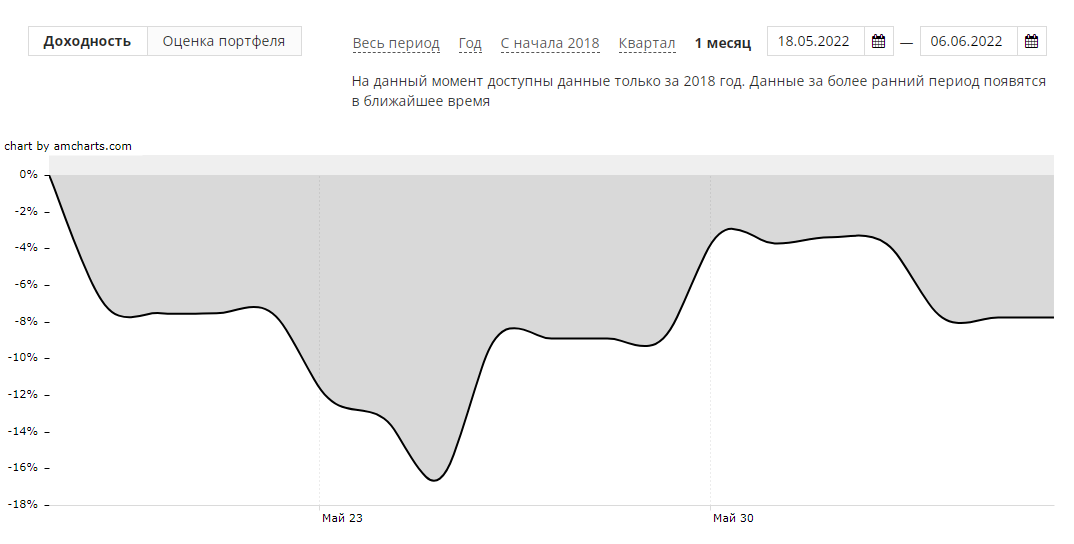1074x544 pixels.
Task: Click the -10% y-axis label
Action: (x=24, y=358)
